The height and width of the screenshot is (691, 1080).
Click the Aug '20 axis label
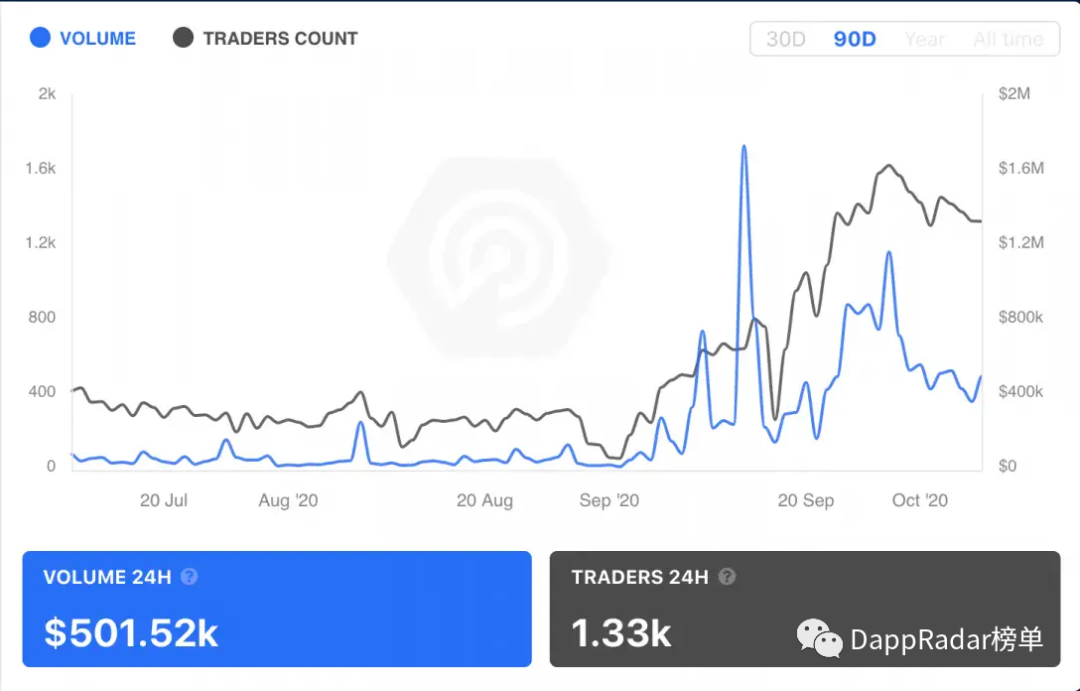[288, 500]
